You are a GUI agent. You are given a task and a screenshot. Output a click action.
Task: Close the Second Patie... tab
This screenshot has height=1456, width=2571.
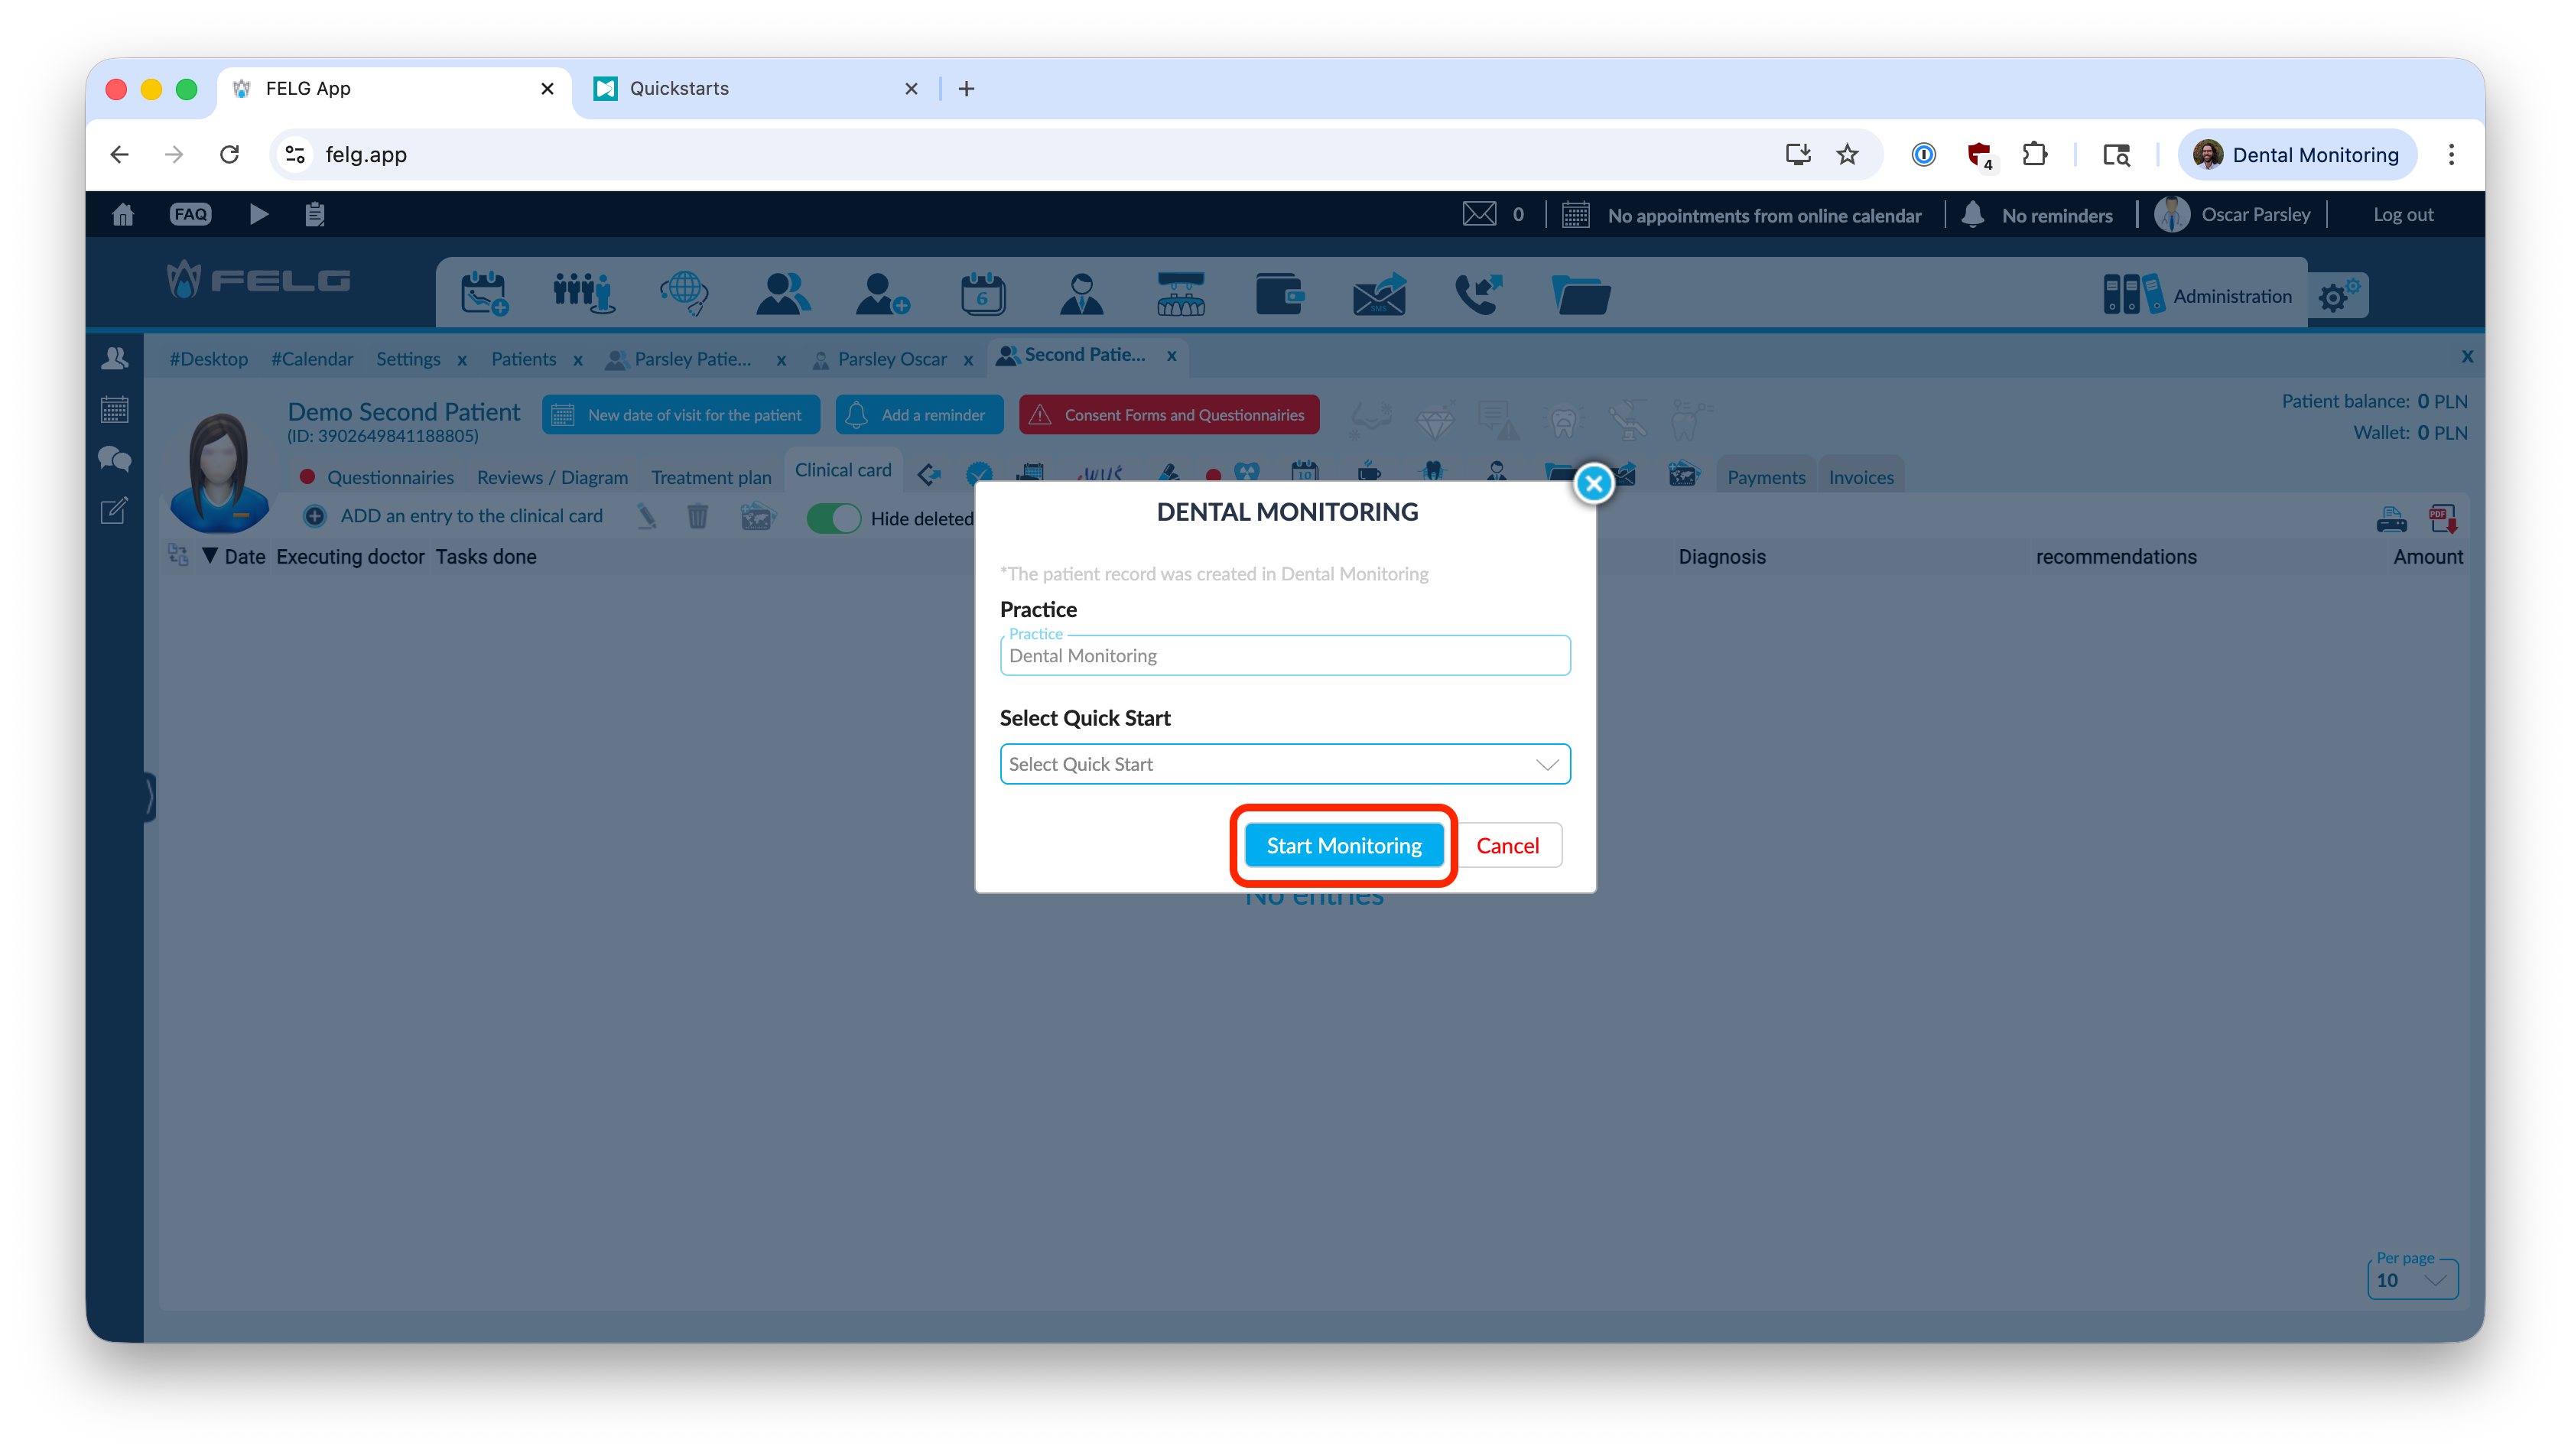[x=1171, y=355]
